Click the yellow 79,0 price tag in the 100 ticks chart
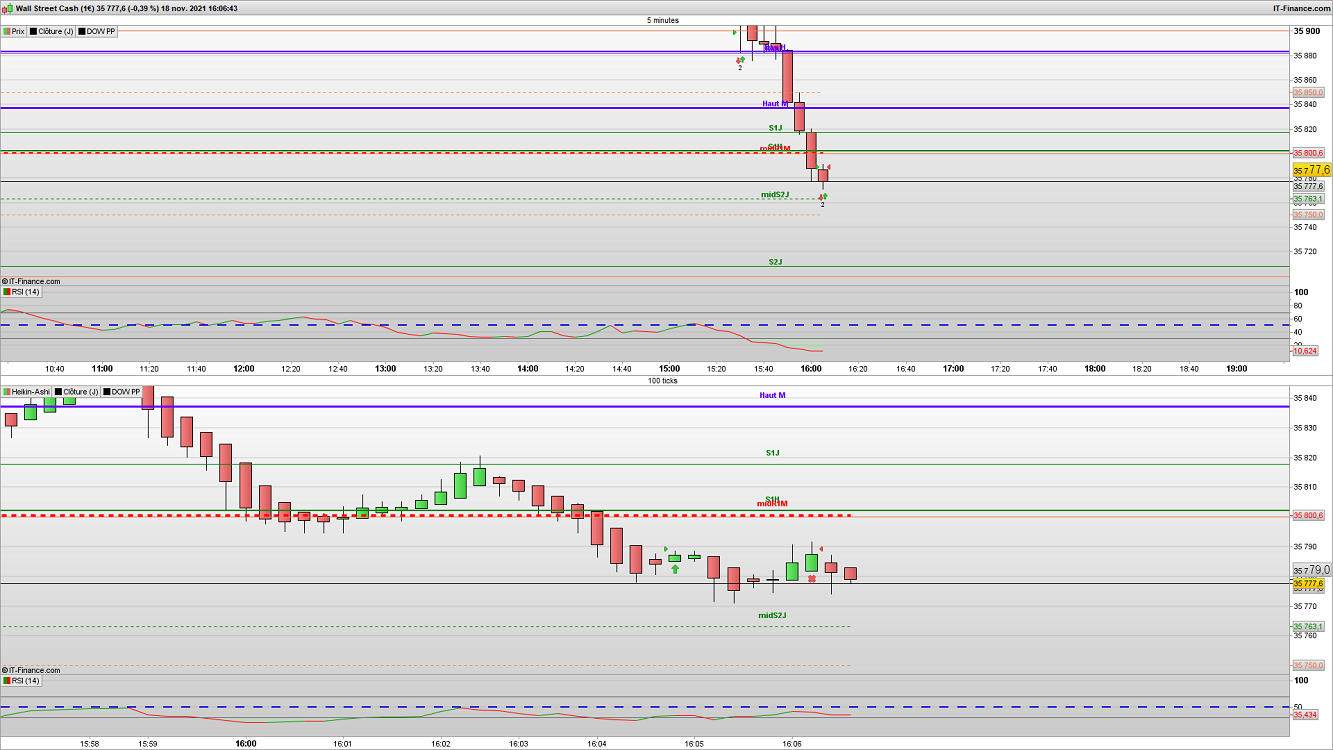The width and height of the screenshot is (1333, 750). click(x=1311, y=570)
